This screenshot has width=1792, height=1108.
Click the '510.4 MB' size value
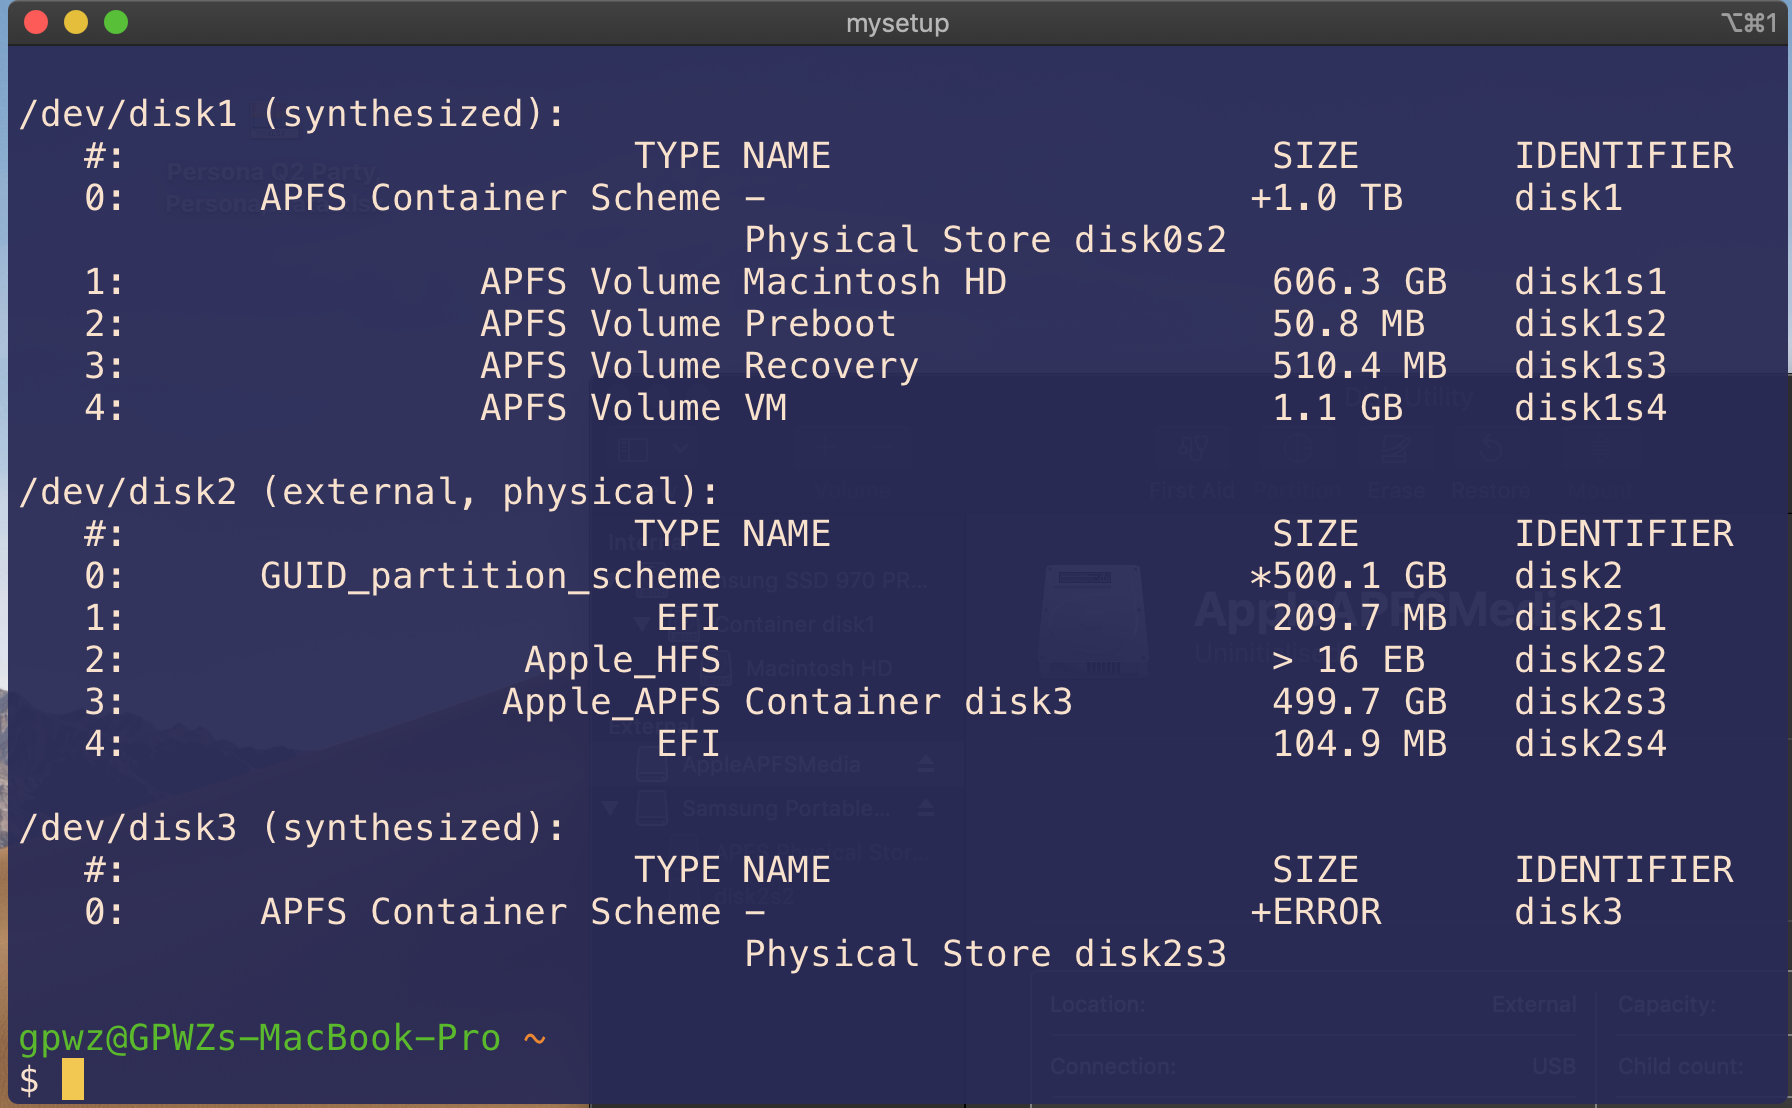click(x=1360, y=366)
